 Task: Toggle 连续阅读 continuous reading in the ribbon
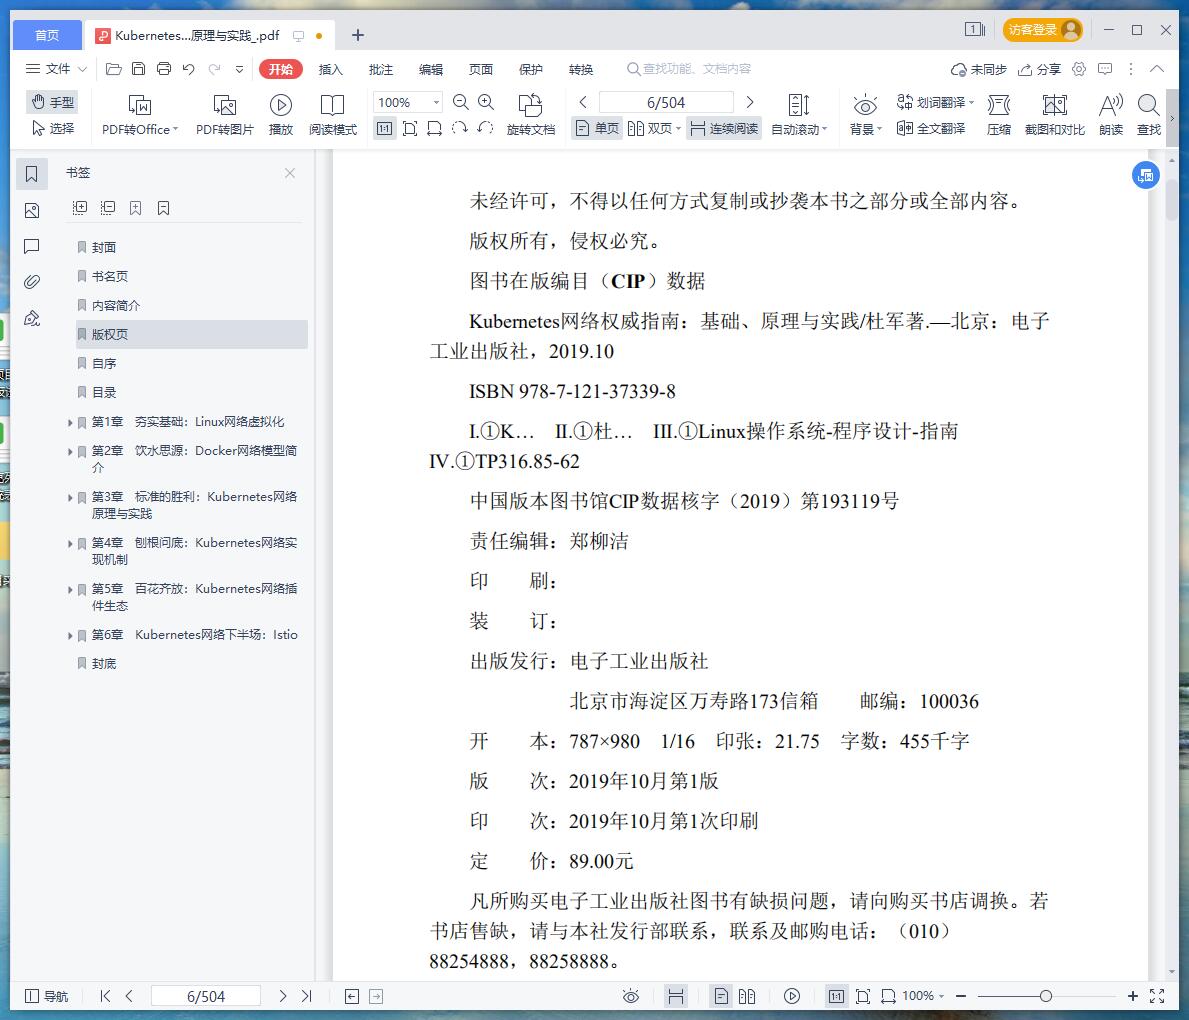click(724, 128)
